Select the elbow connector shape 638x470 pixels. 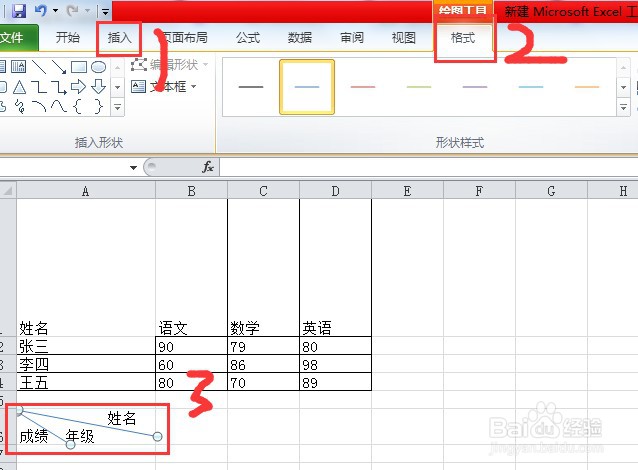(x=39, y=87)
